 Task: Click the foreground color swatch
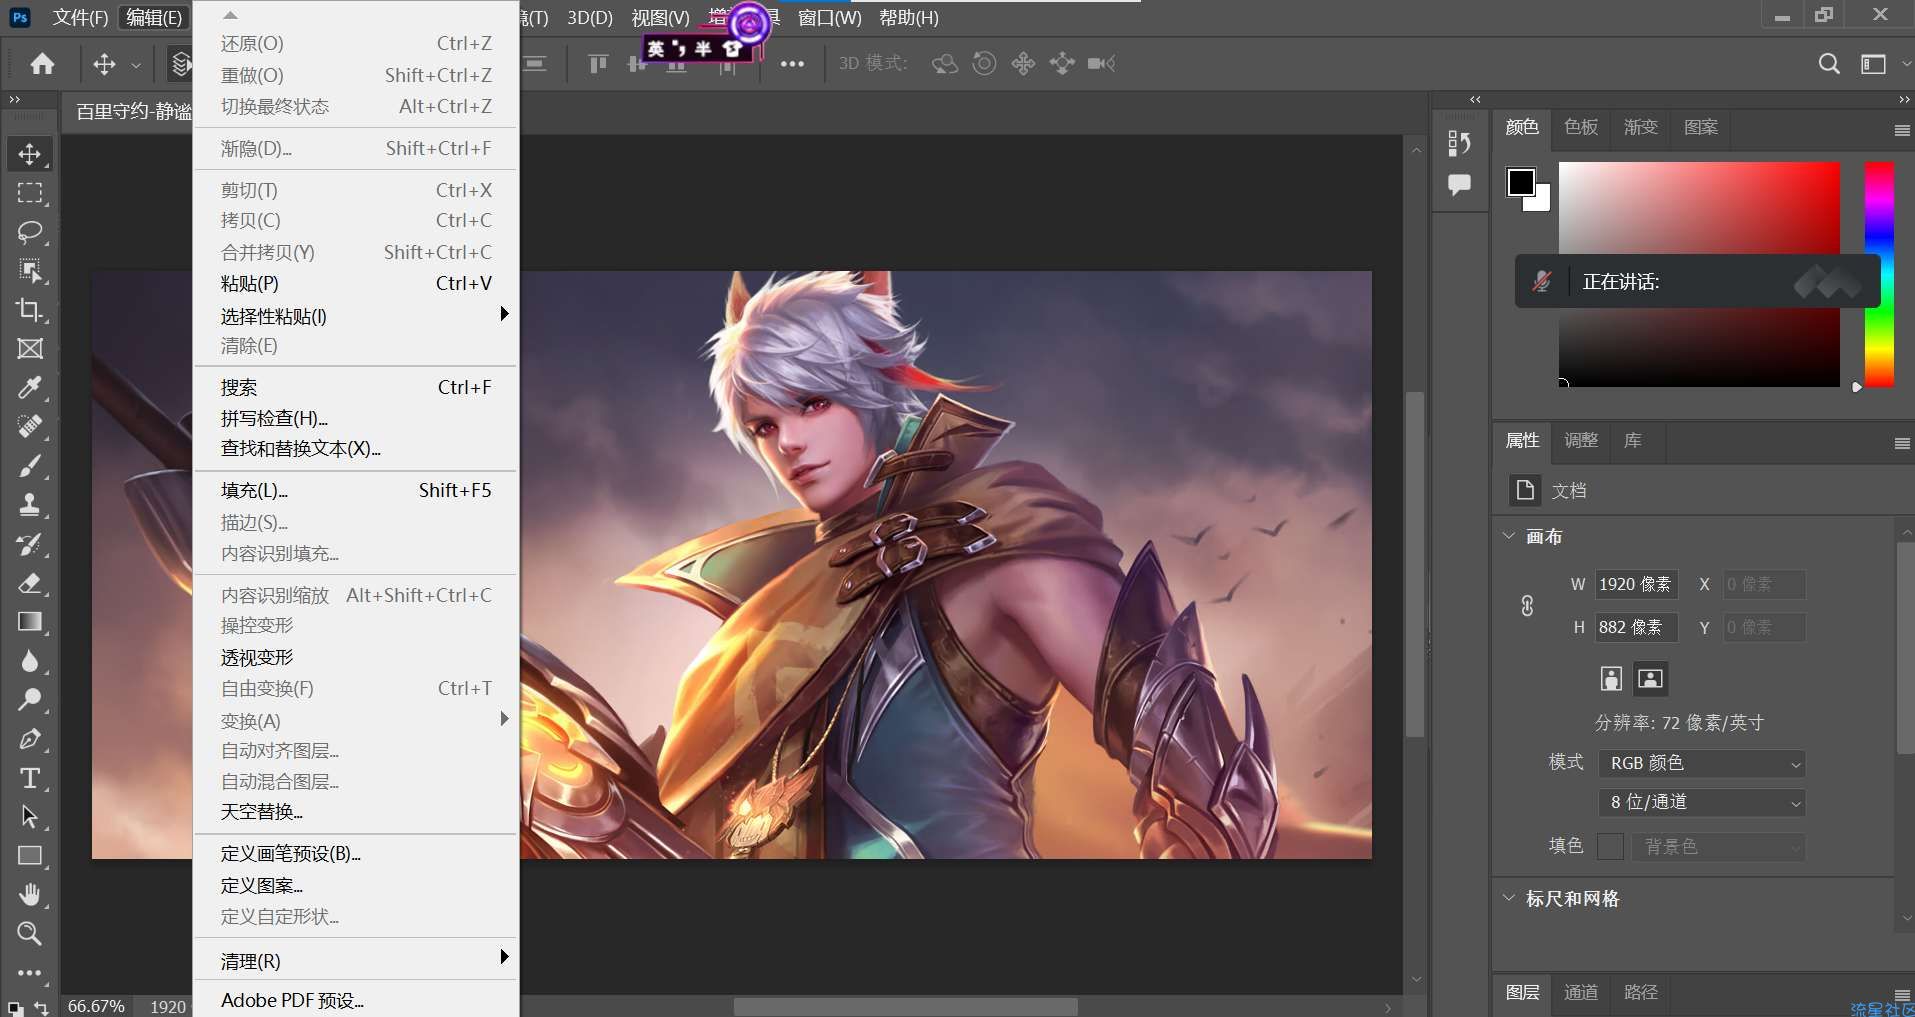click(x=1521, y=182)
